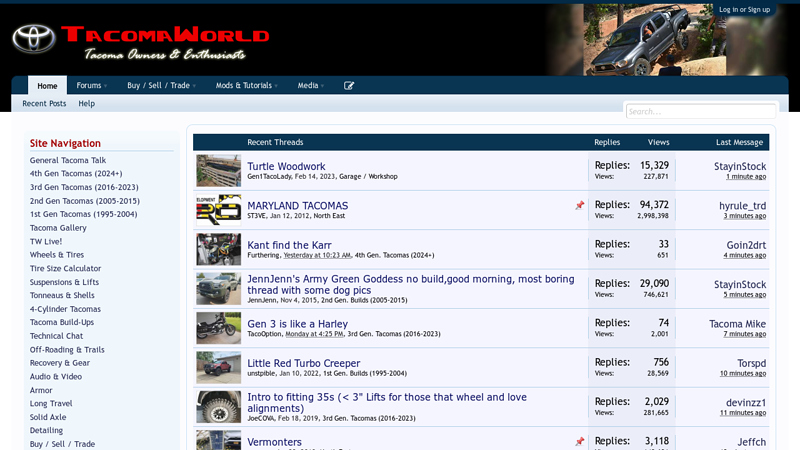Open Kant find the Karr thumbnail
This screenshot has height=450, width=800.
218,249
